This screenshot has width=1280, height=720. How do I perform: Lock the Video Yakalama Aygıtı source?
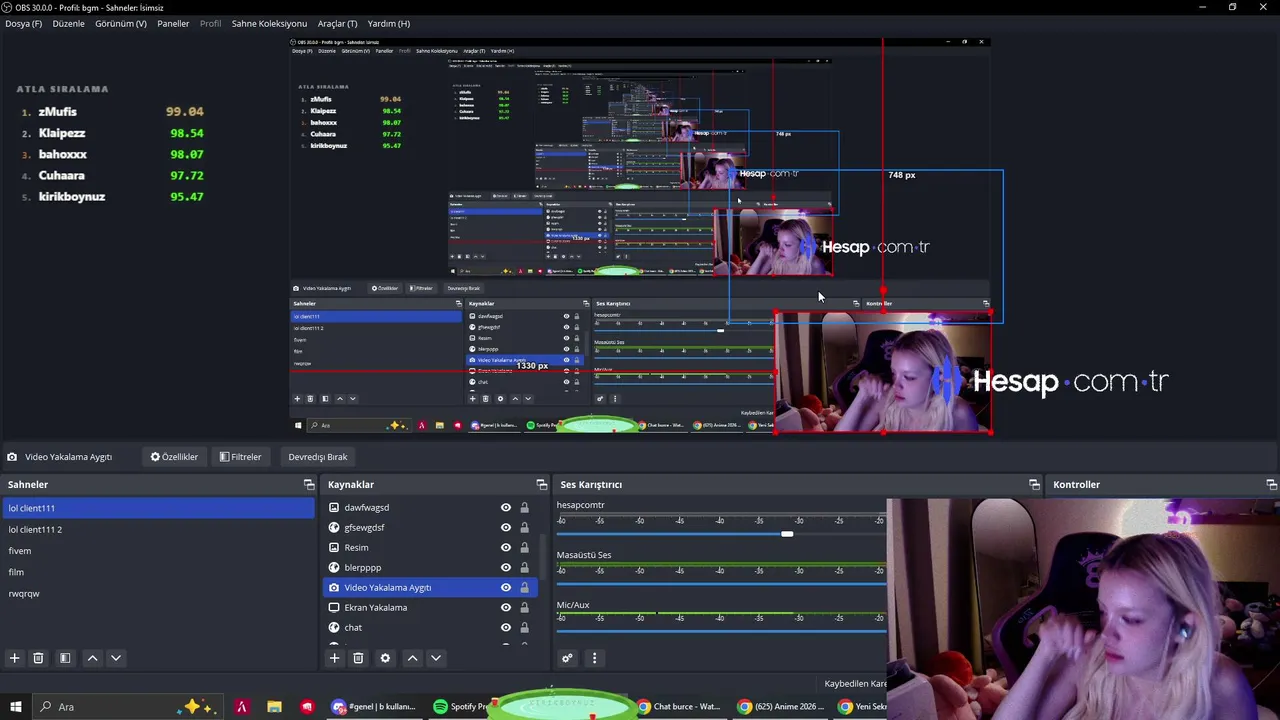(x=524, y=587)
